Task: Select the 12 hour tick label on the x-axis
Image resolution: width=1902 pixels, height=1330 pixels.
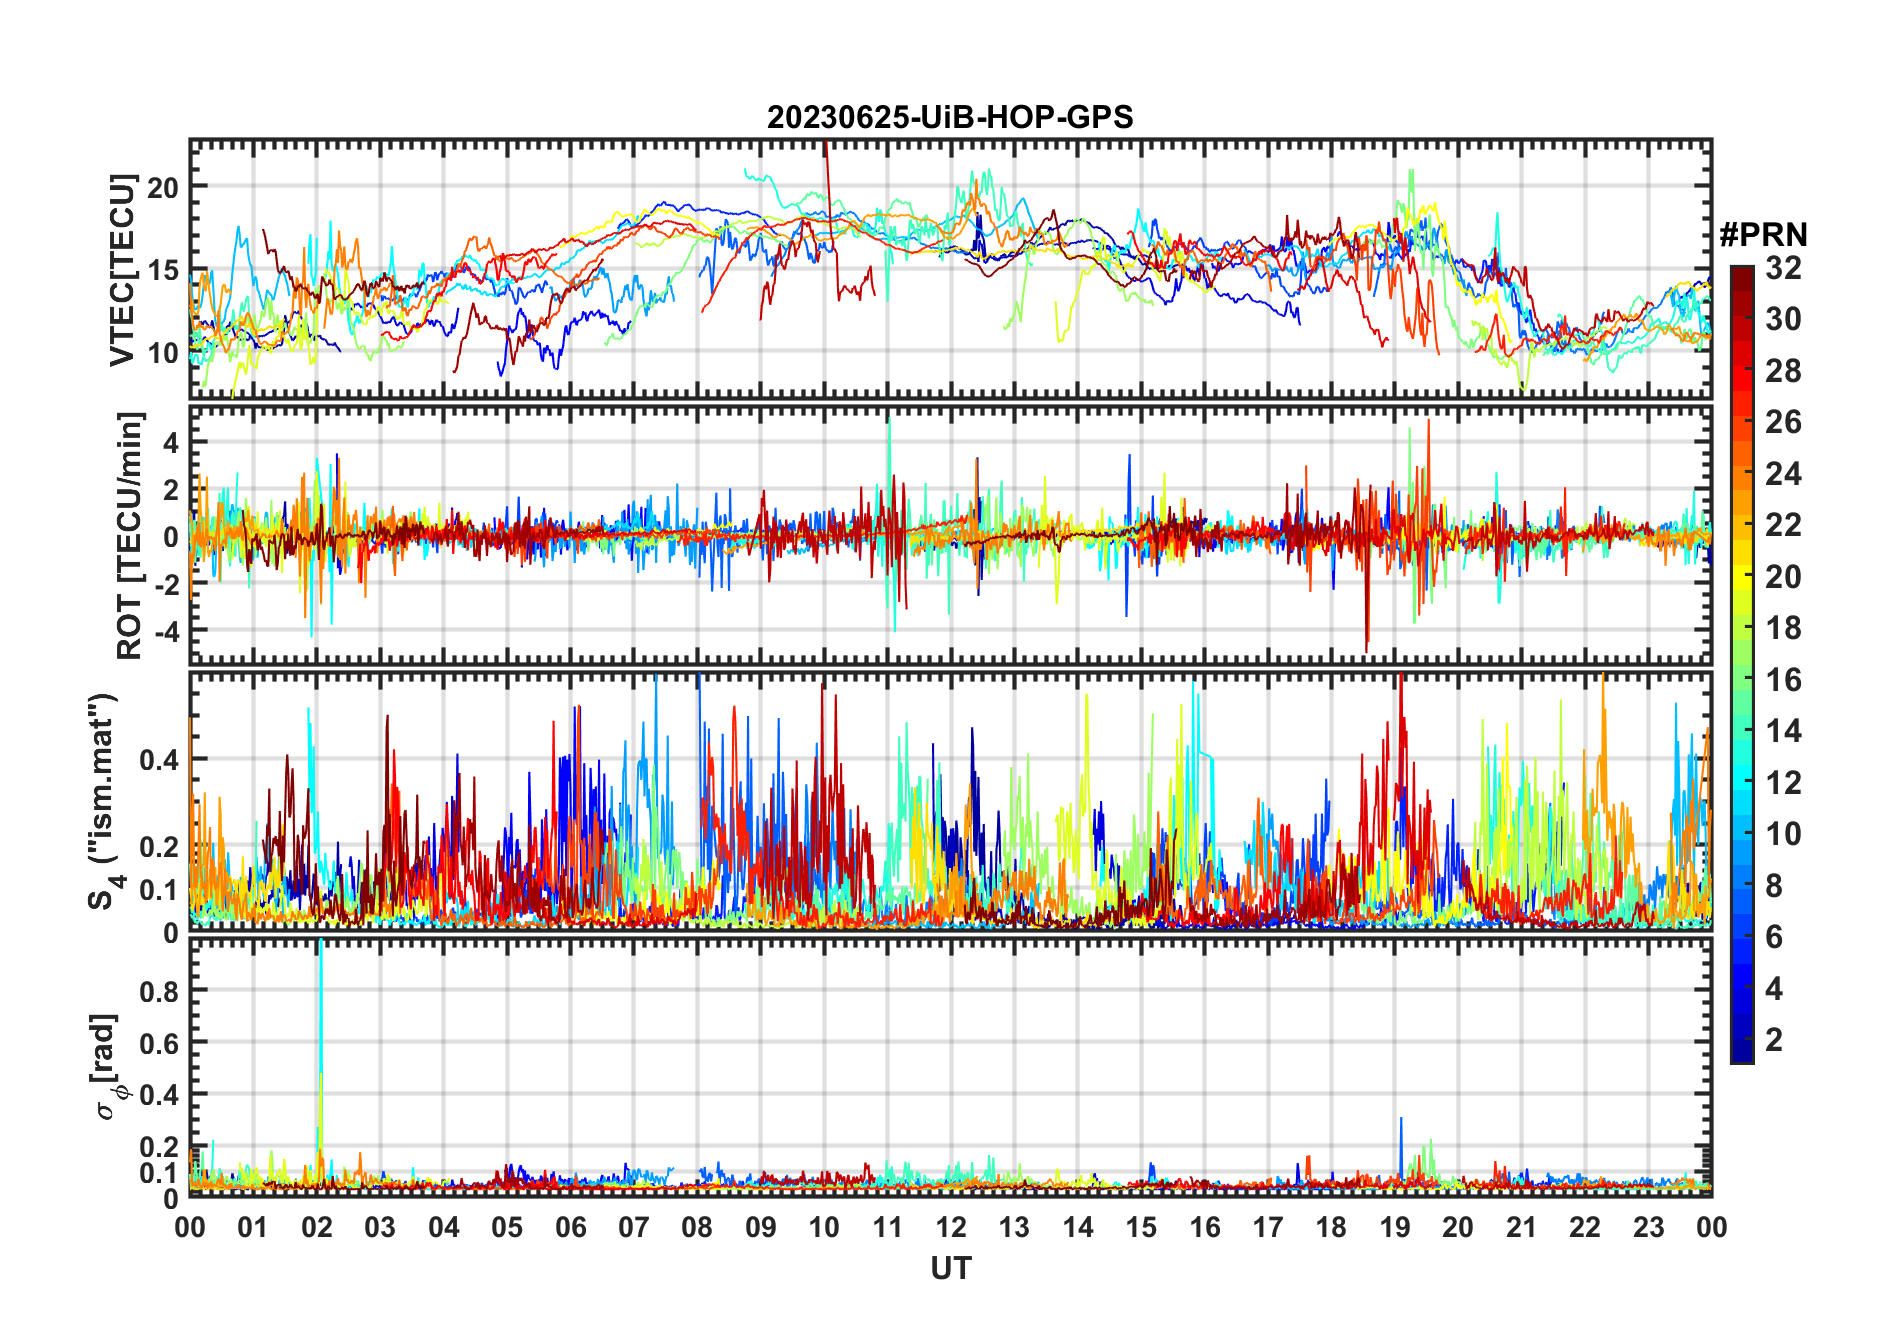Action: [x=951, y=1227]
